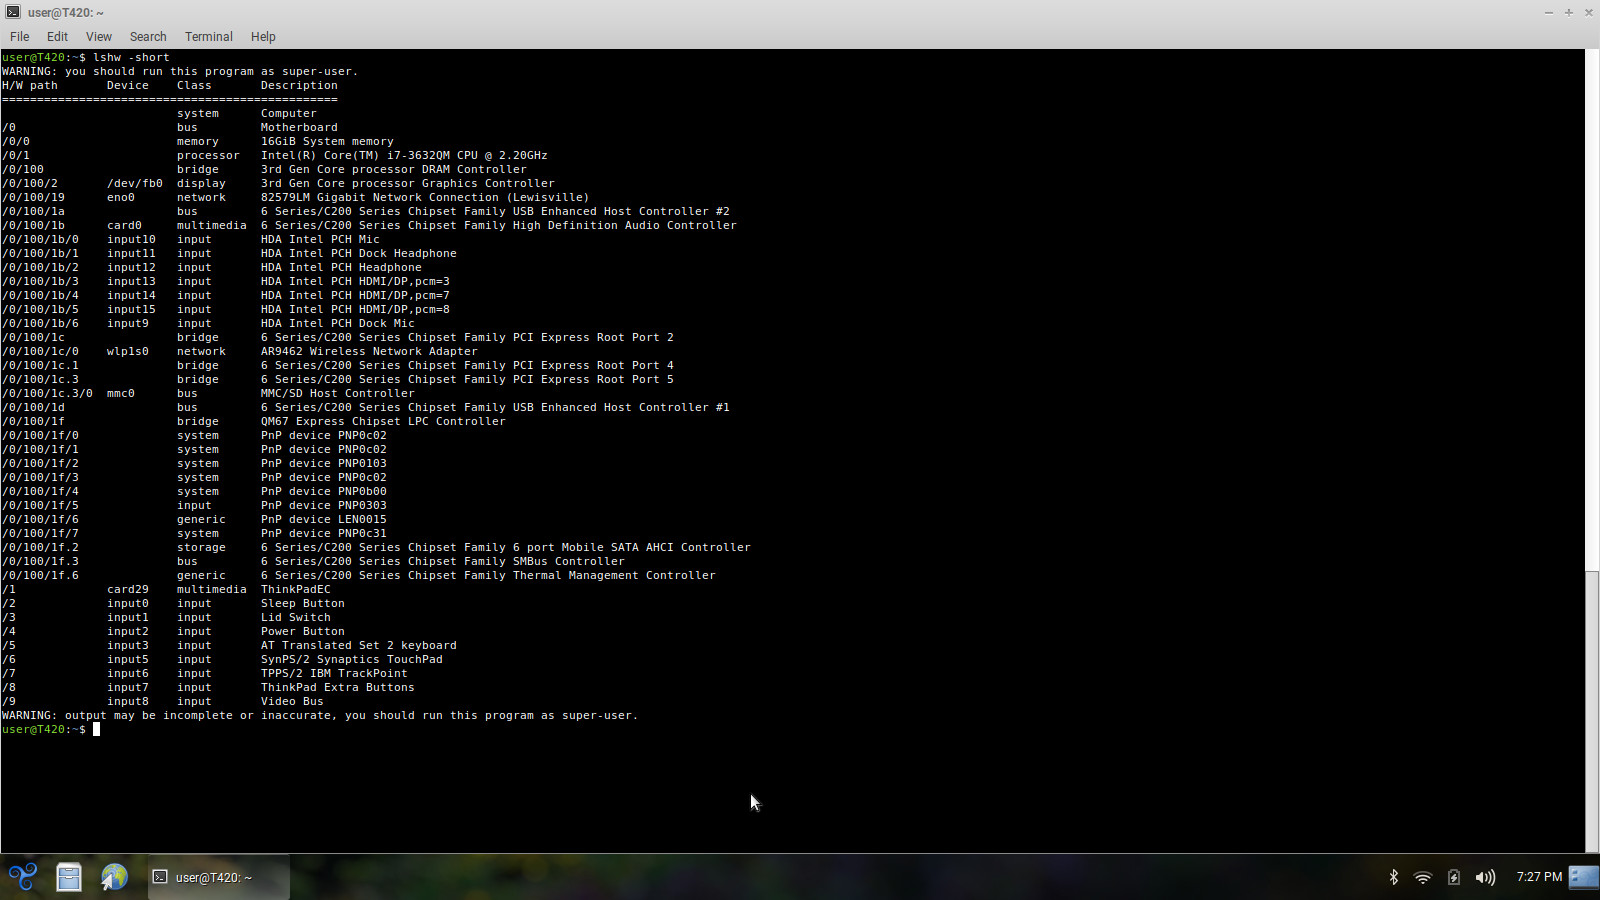Click the show desktop pager icon
Viewport: 1600px width, 900px height.
1584,877
